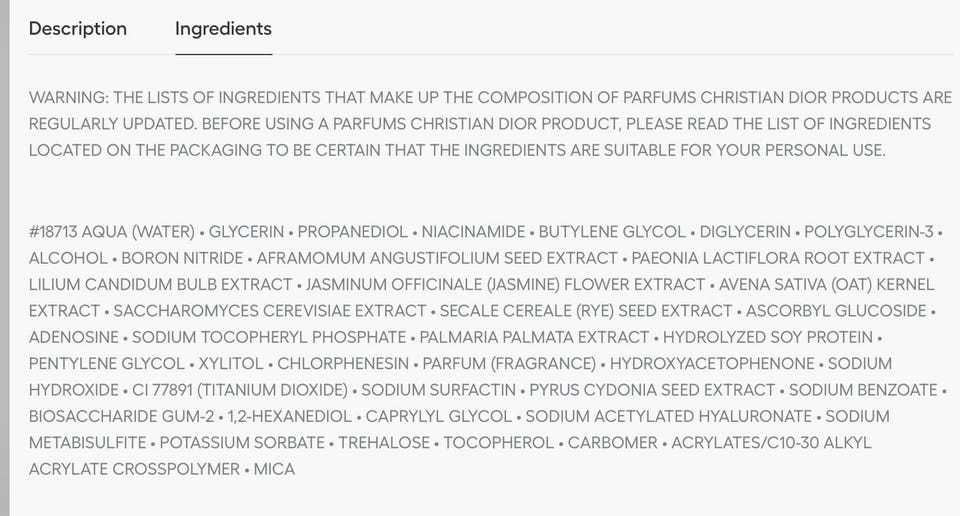The image size is (960, 516).
Task: Click the ADENOSINE ingredient
Action: (x=73, y=337)
